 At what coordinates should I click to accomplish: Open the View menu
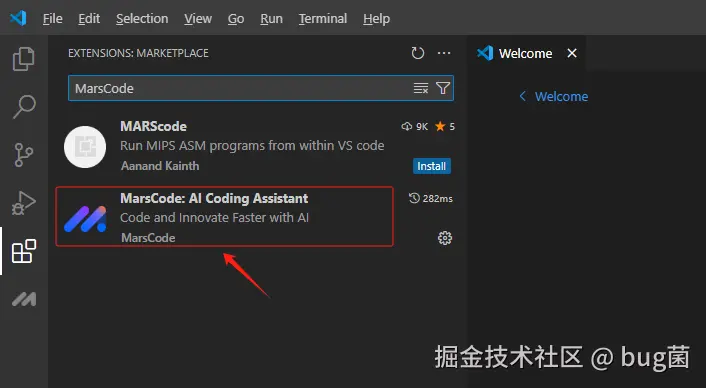coord(198,18)
